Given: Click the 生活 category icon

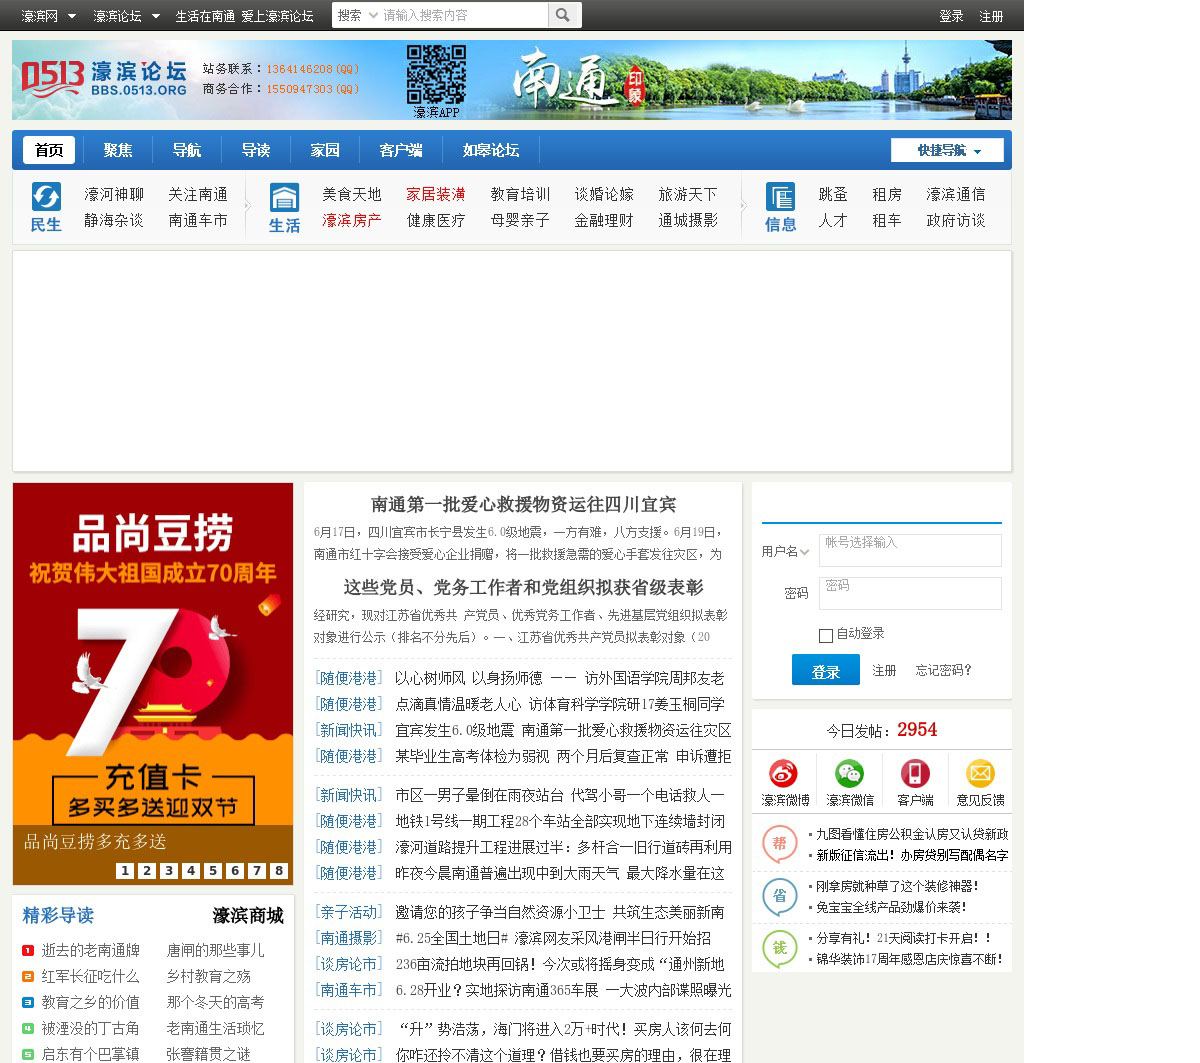Looking at the screenshot, I should (284, 197).
